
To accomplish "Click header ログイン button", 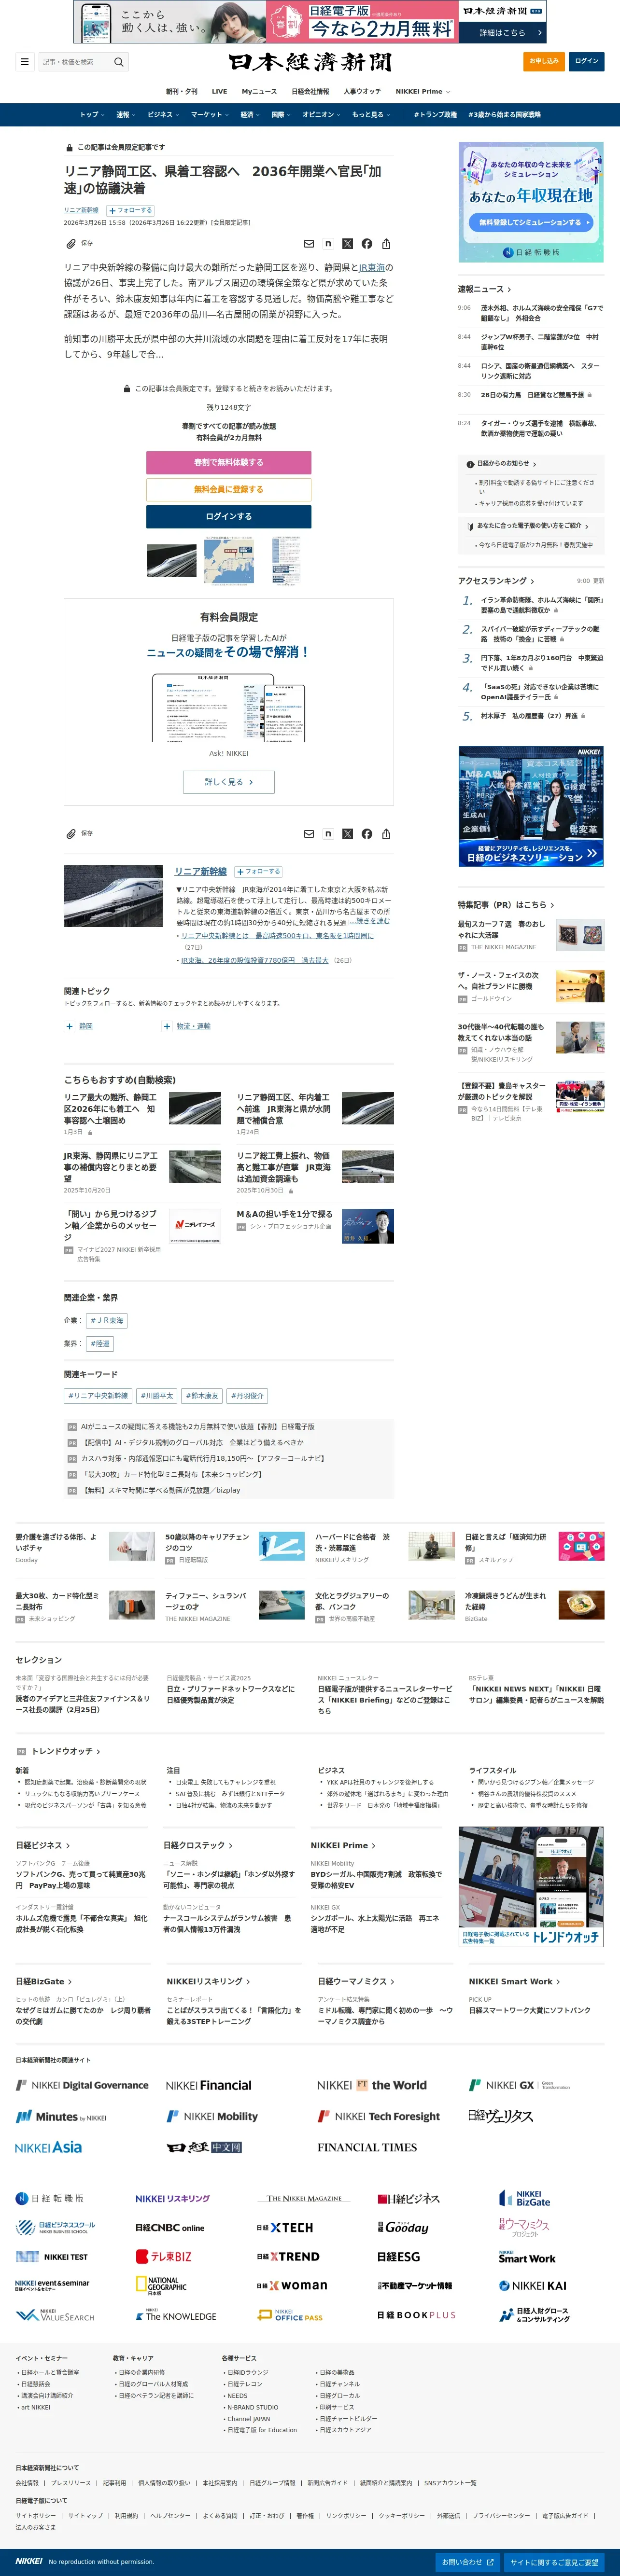I will coord(586,61).
